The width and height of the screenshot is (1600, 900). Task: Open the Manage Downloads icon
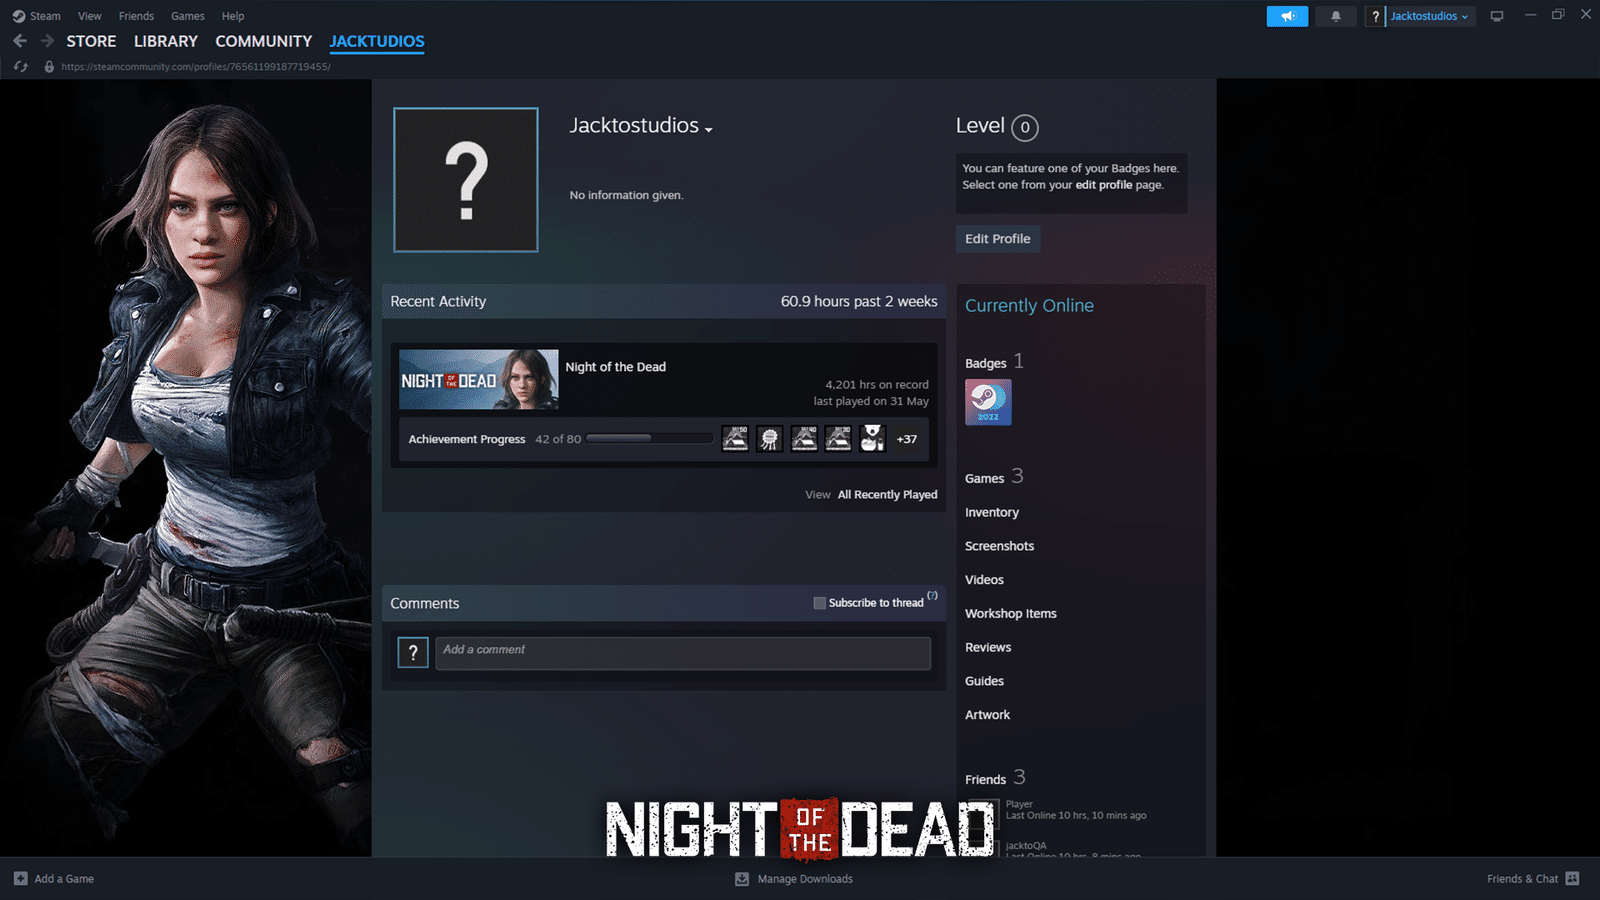tap(742, 879)
